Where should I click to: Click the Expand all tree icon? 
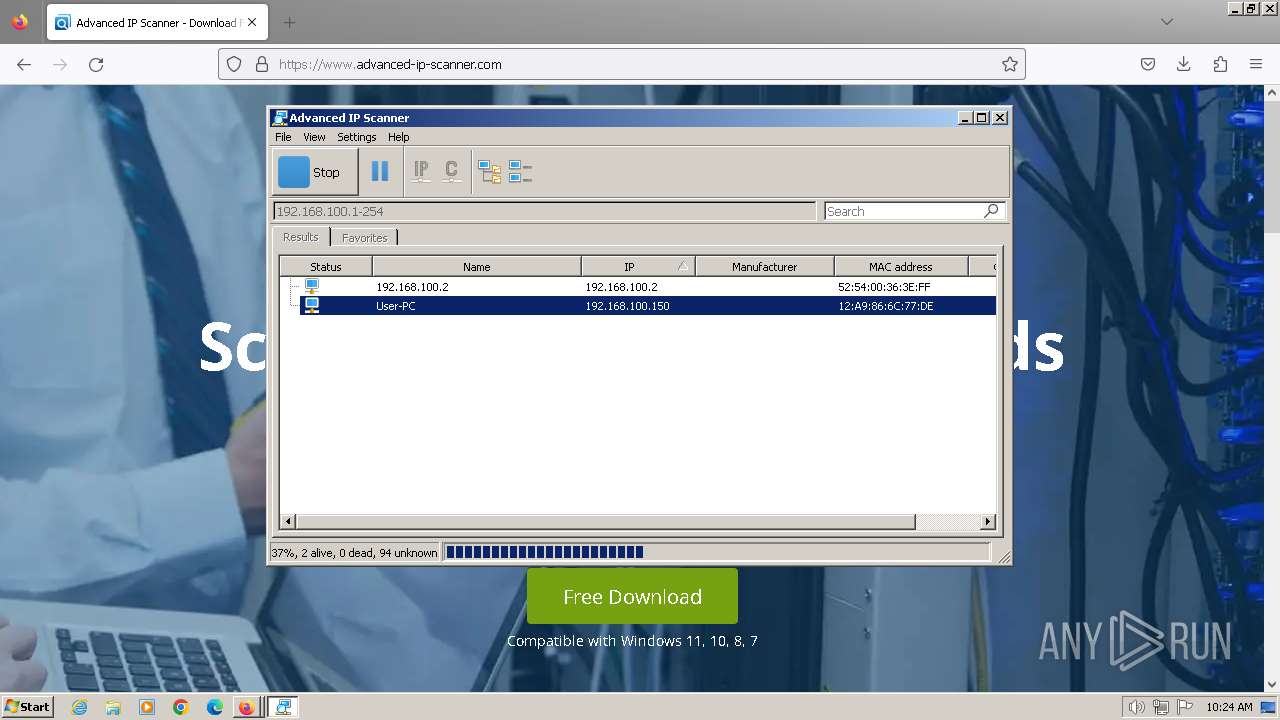tap(489, 172)
